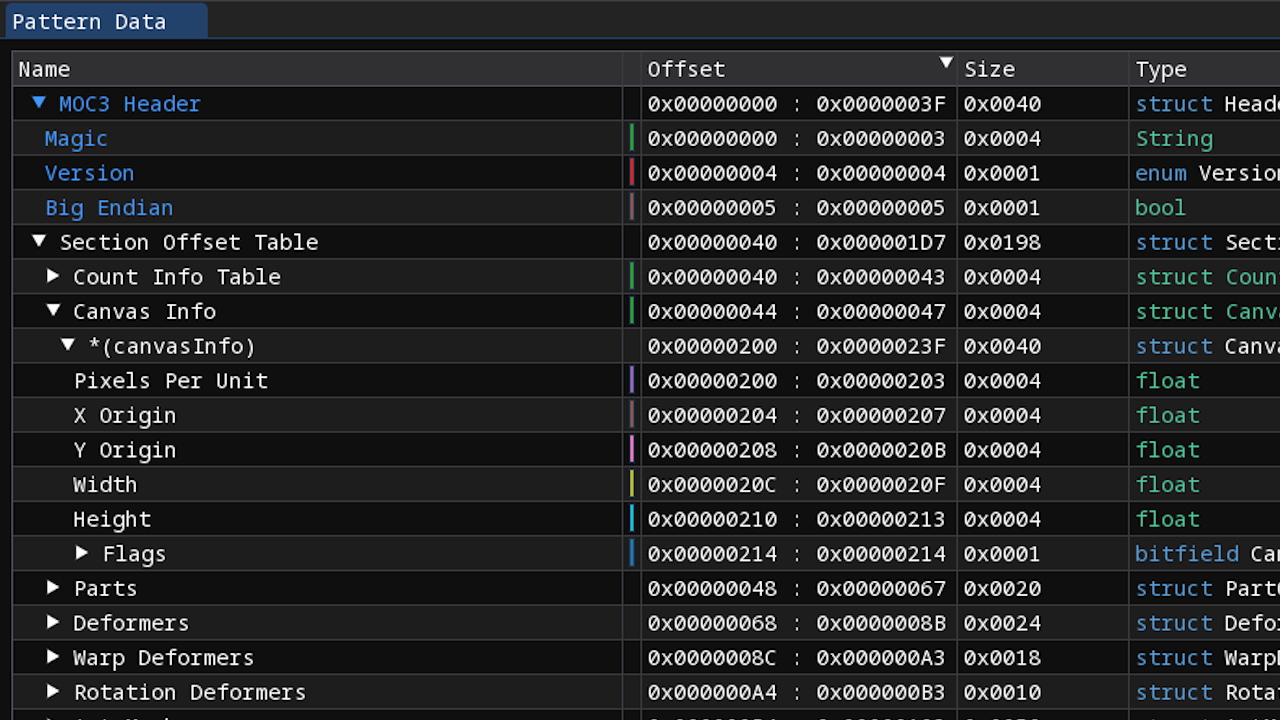
Task: Click the green color bar for Magic
Action: point(632,138)
